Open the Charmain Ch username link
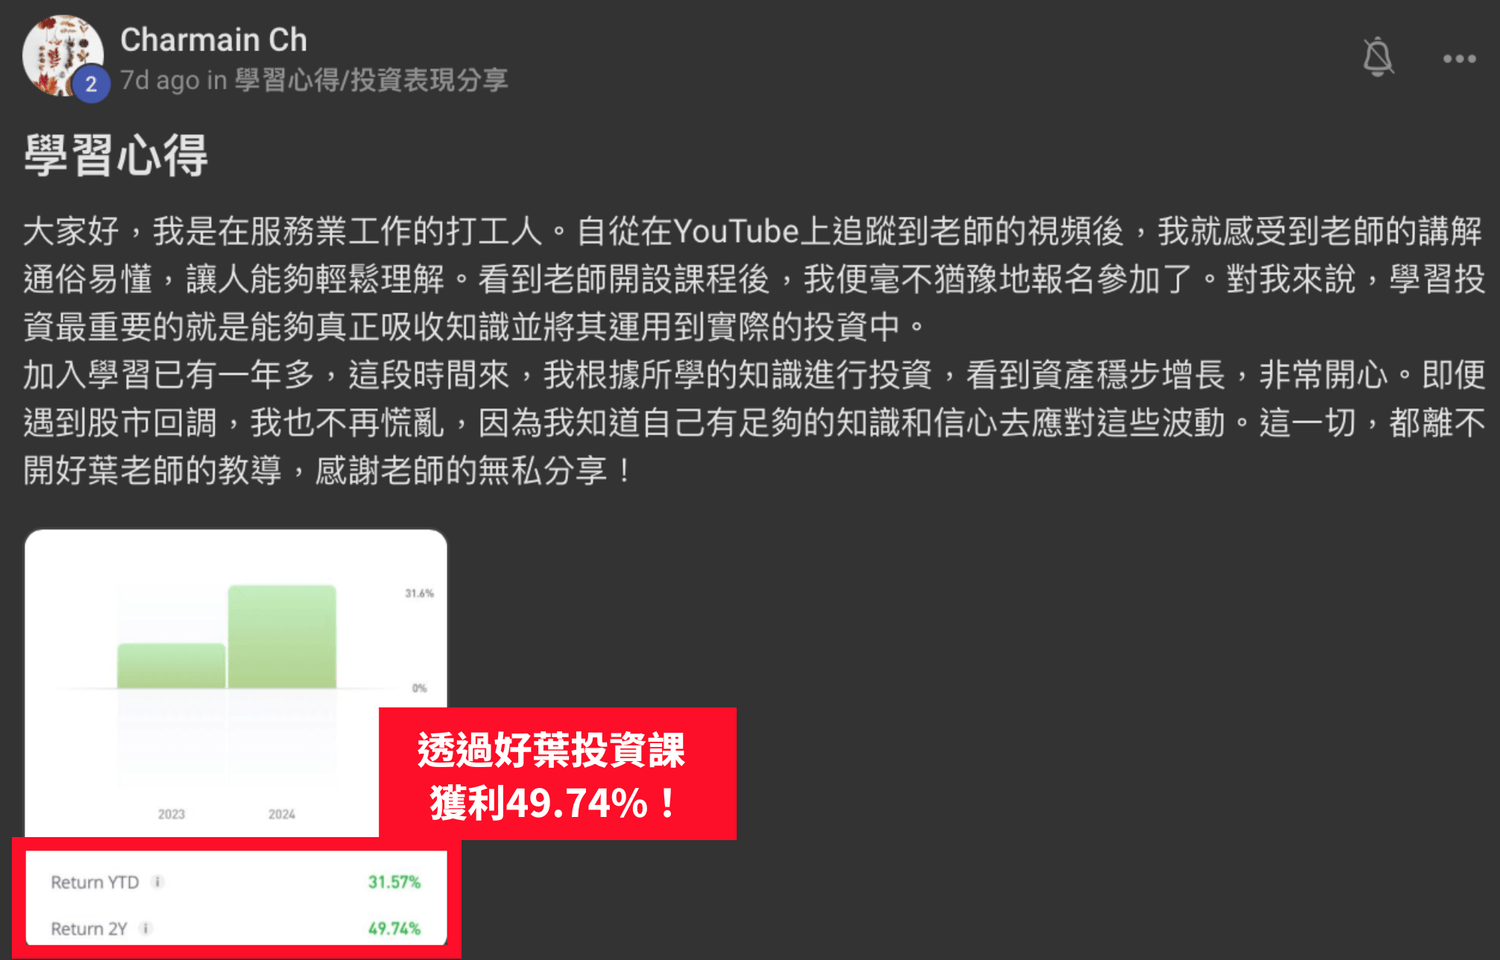The height and width of the screenshot is (960, 1500). click(x=214, y=40)
